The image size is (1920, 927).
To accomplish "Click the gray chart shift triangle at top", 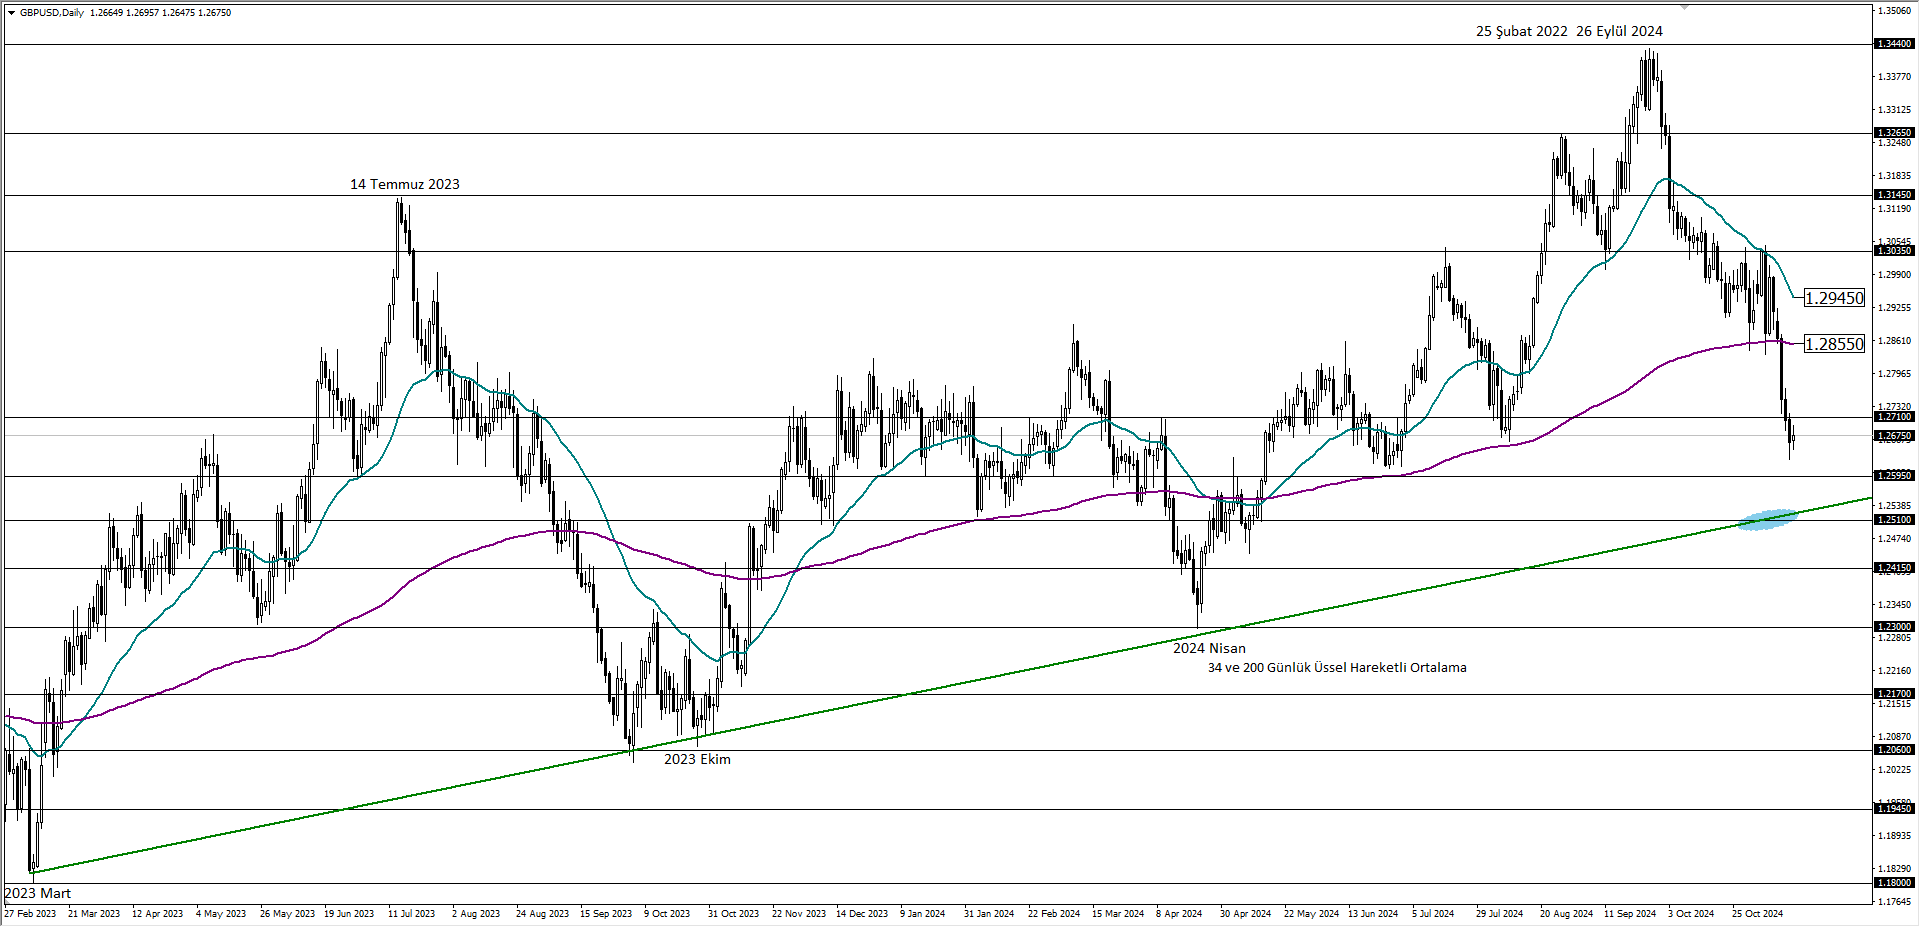I will [1684, 7].
